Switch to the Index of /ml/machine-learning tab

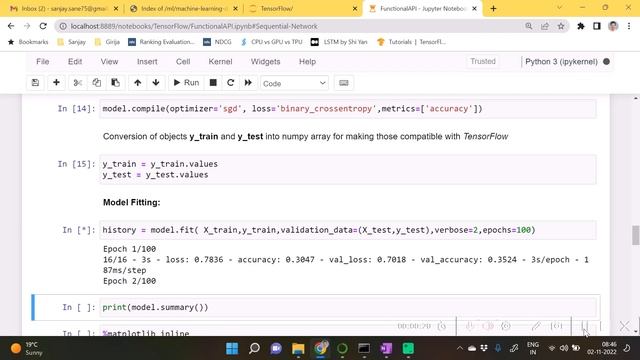(184, 9)
